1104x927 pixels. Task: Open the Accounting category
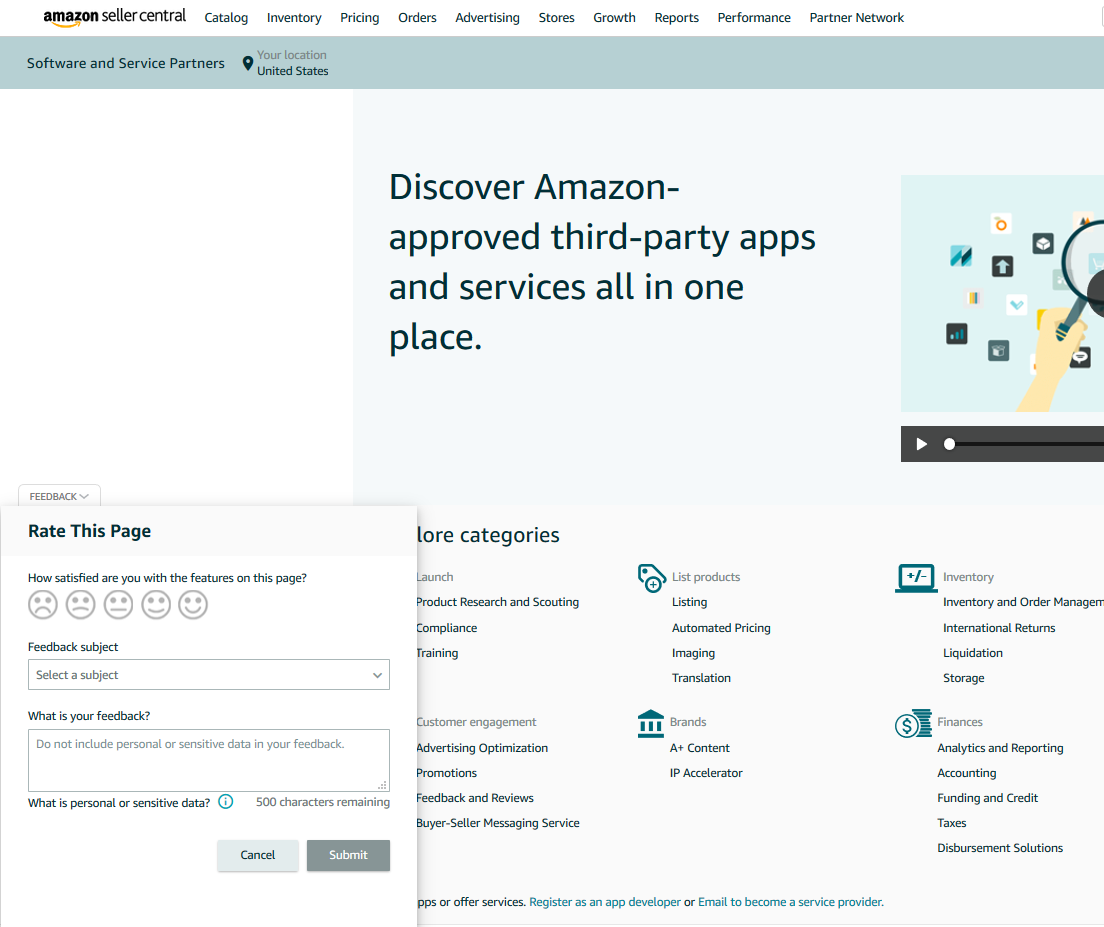[x=967, y=773]
